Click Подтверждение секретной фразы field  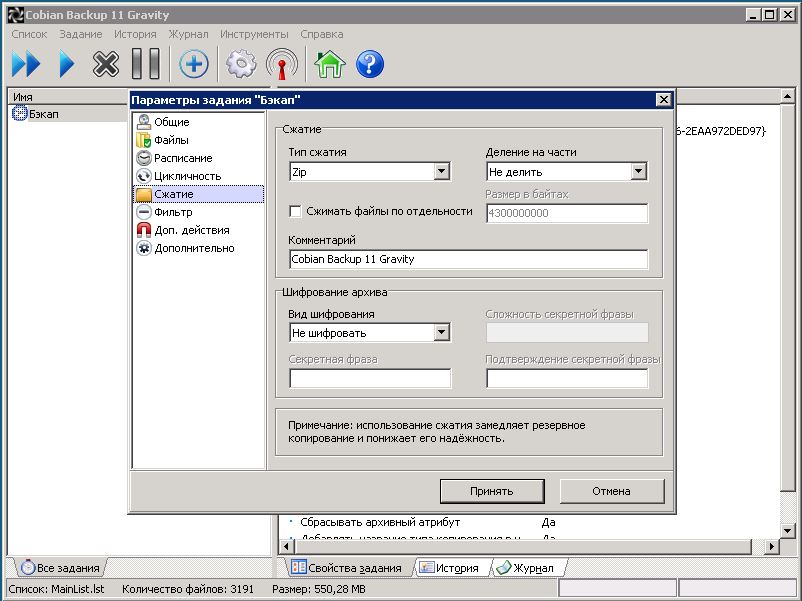coord(567,379)
